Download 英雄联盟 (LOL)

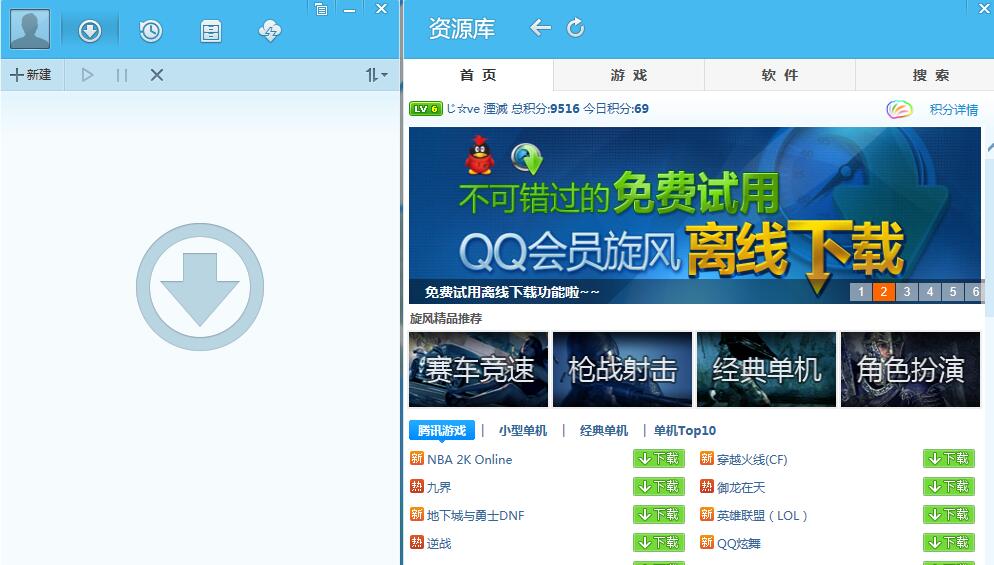[949, 514]
